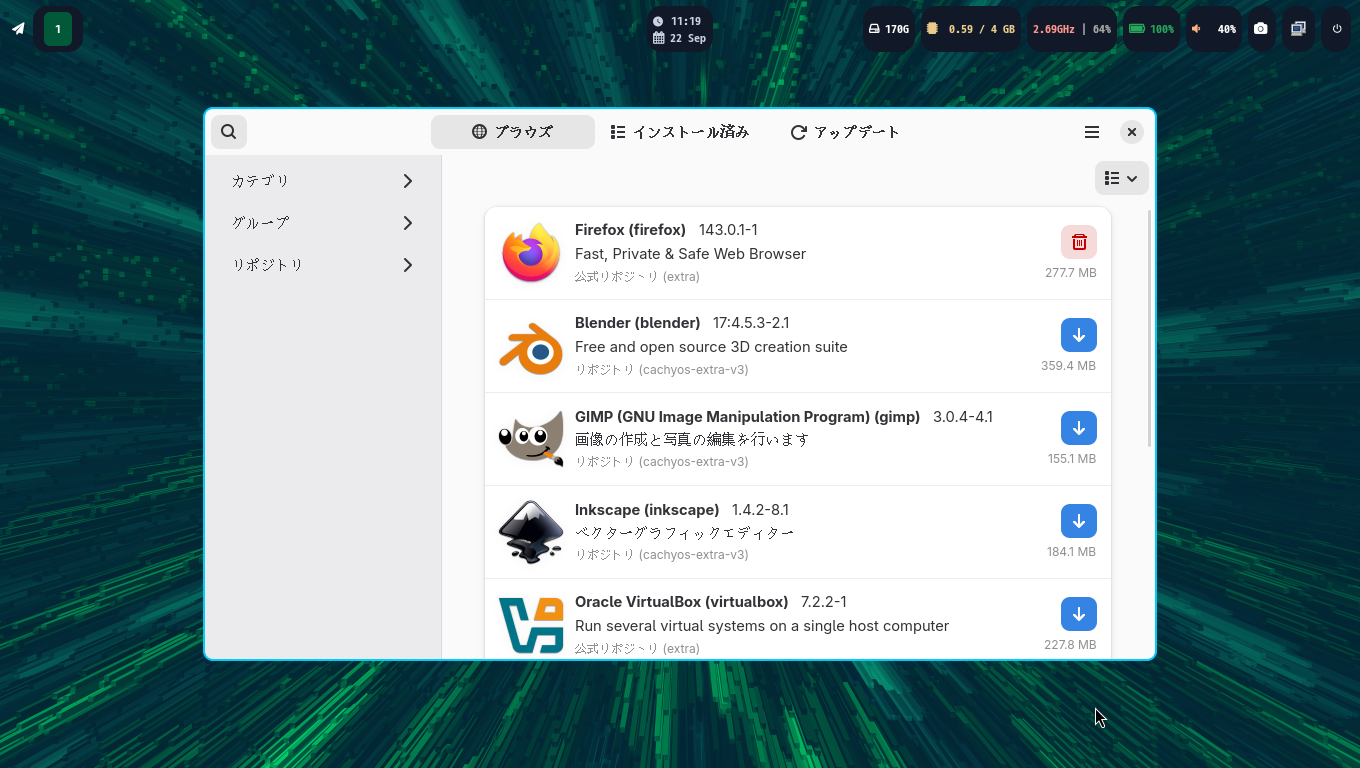This screenshot has width=1360, height=768.
Task: Open the search button in package manager
Action: click(229, 132)
